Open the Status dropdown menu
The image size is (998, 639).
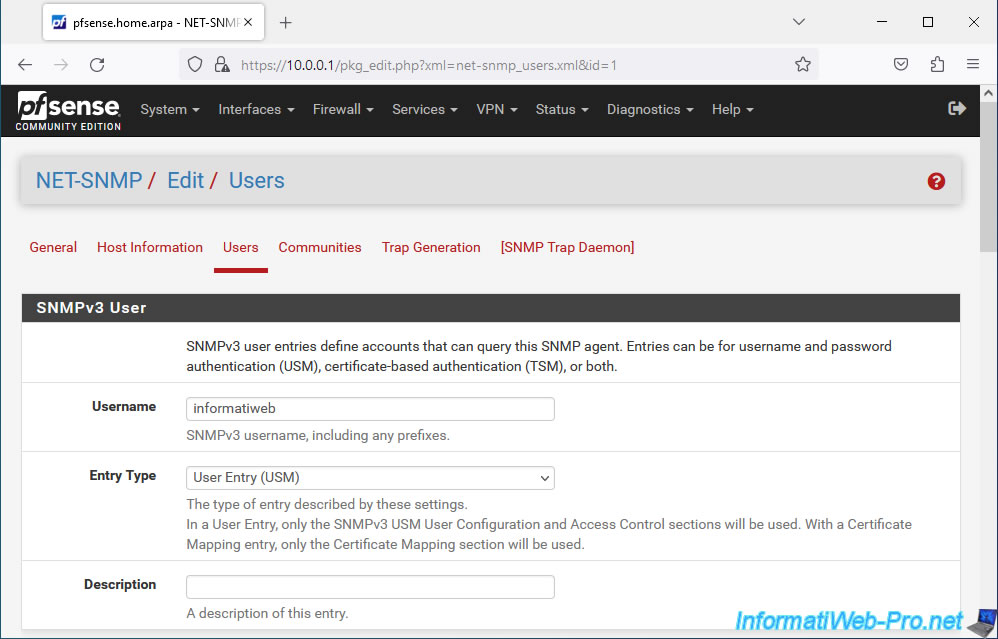[x=562, y=109]
